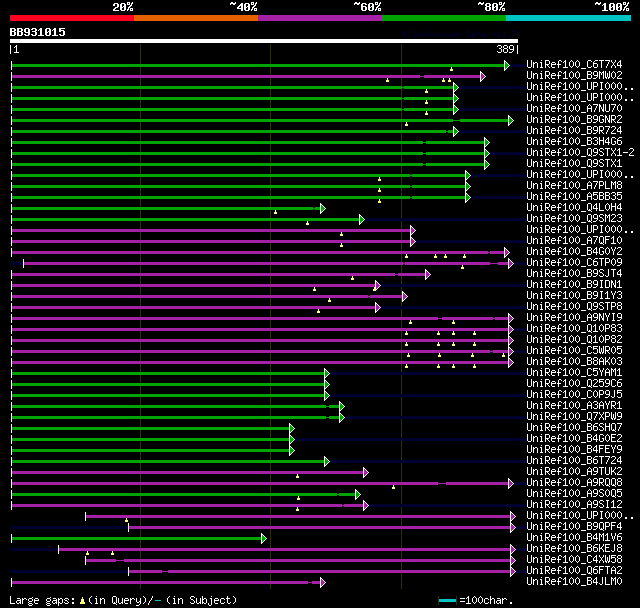
Task: Click the purple ~60% identity legend segment
Action: click(320, 18)
